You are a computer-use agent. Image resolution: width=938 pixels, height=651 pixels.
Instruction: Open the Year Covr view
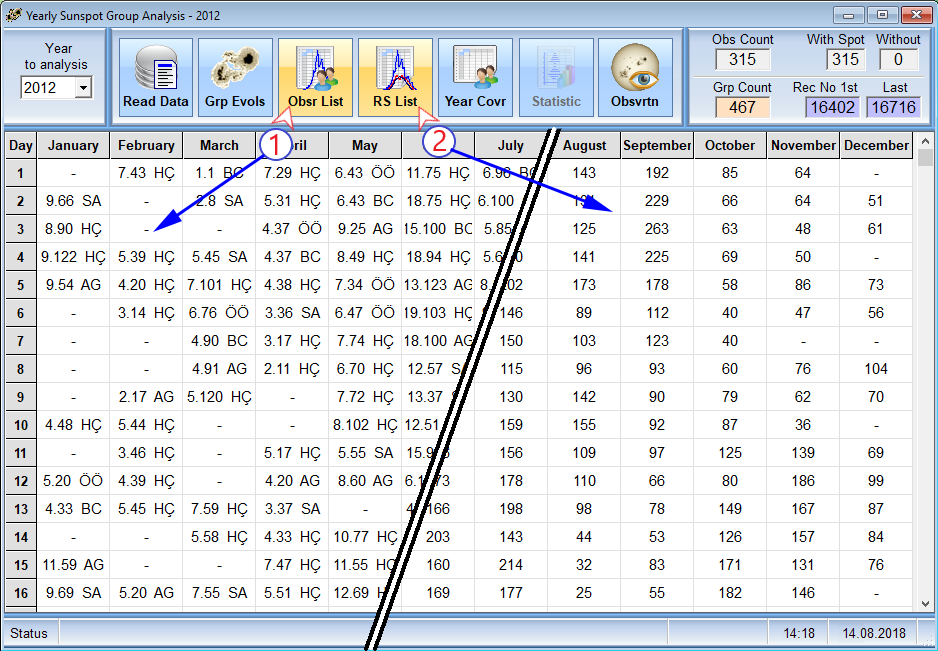coord(475,78)
